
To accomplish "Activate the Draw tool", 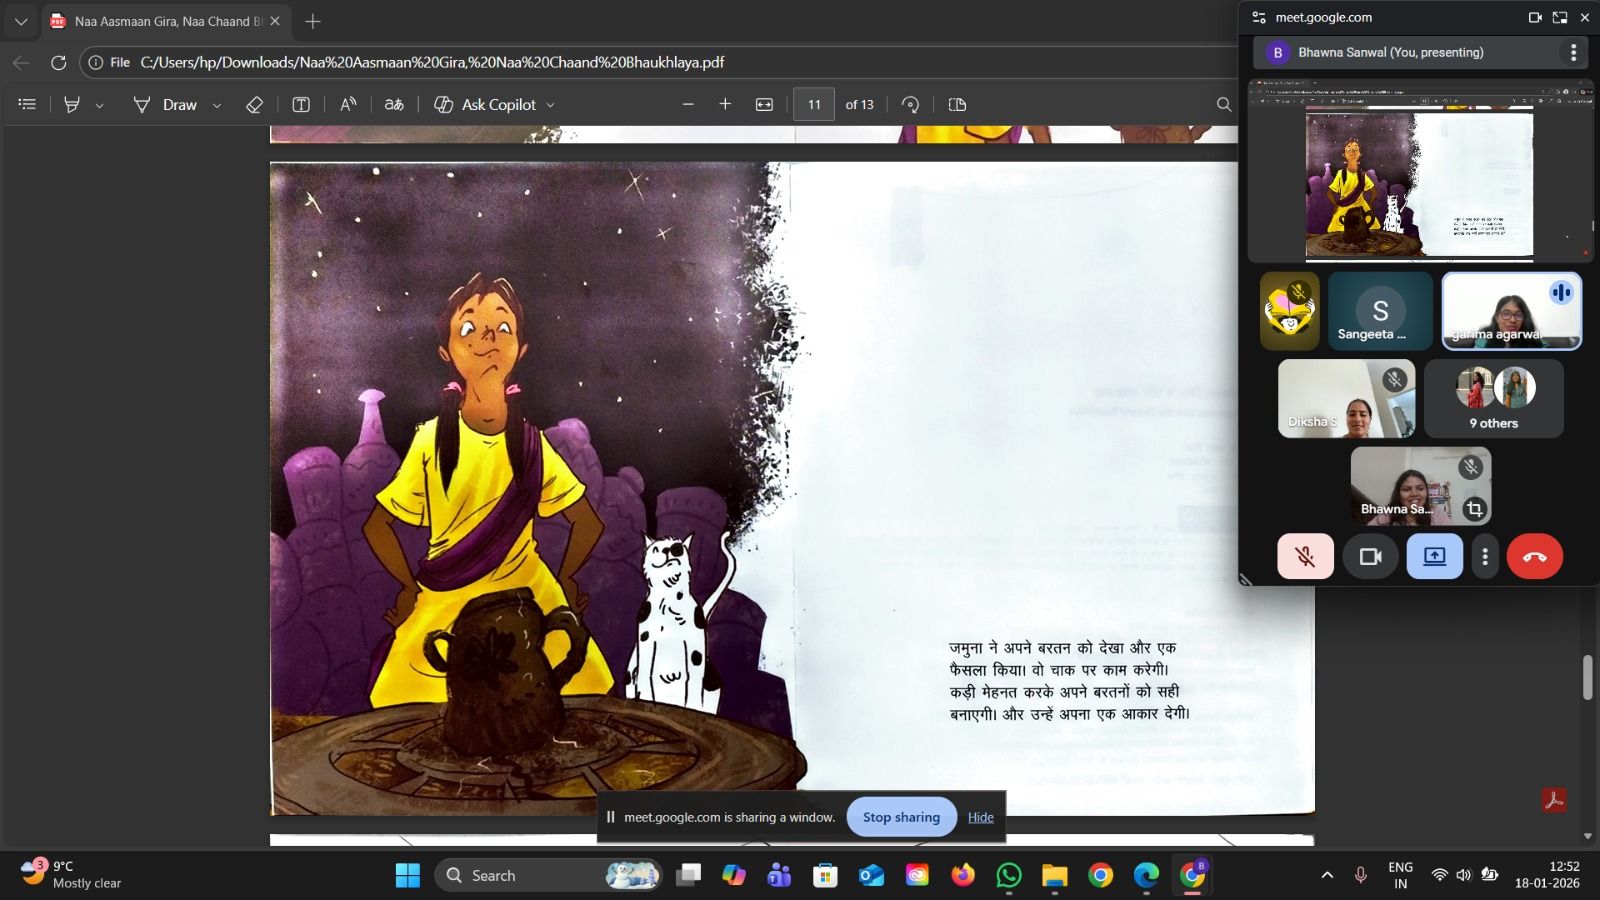I will click(x=165, y=104).
